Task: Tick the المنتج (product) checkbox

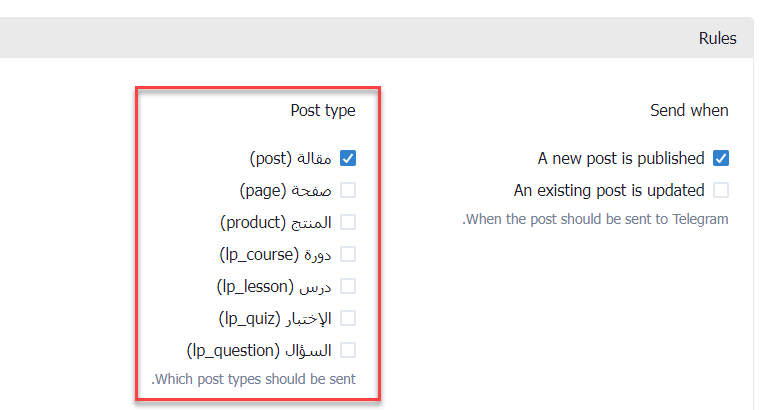Action: click(x=348, y=222)
